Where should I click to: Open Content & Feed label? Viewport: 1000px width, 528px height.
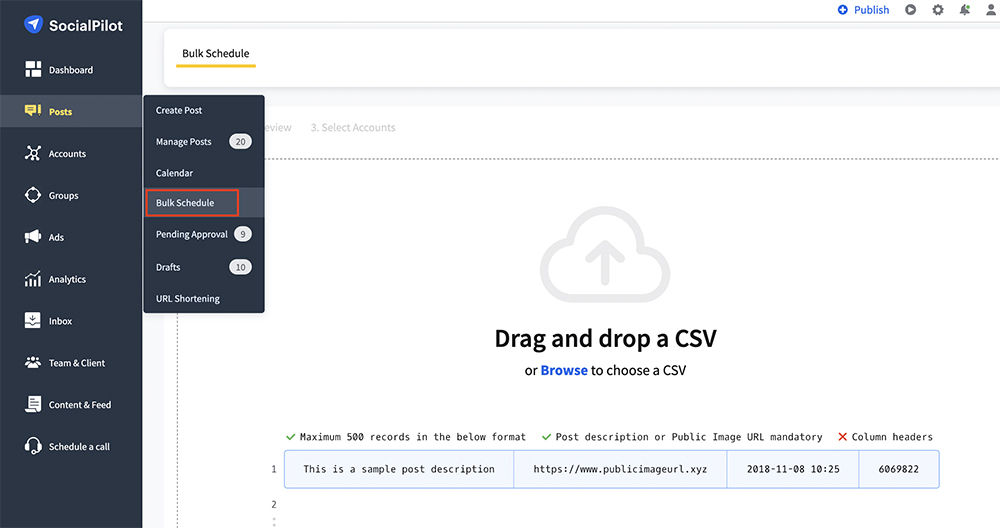(x=80, y=405)
